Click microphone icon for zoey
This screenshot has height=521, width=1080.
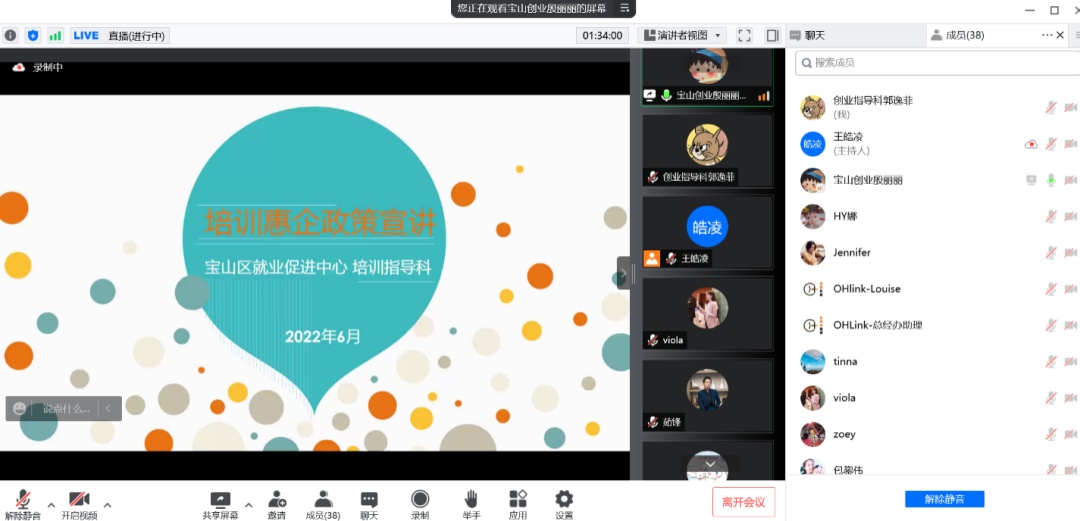tap(1050, 434)
